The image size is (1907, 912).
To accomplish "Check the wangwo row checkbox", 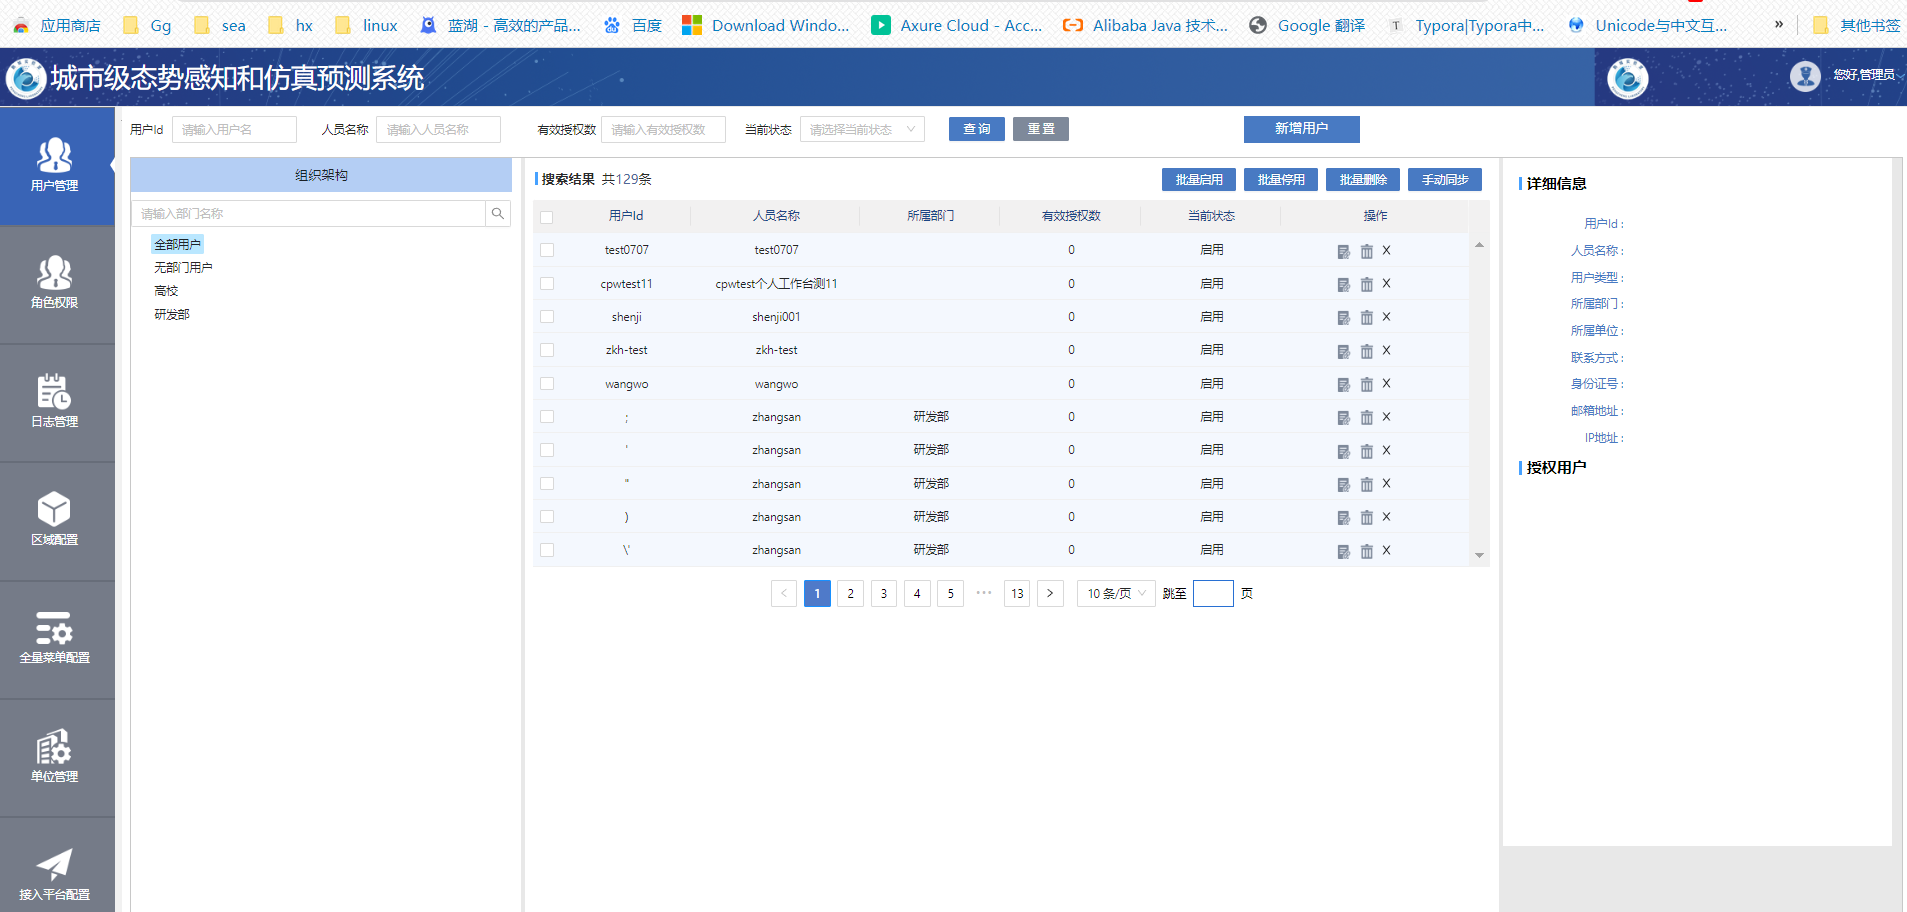I will [547, 383].
